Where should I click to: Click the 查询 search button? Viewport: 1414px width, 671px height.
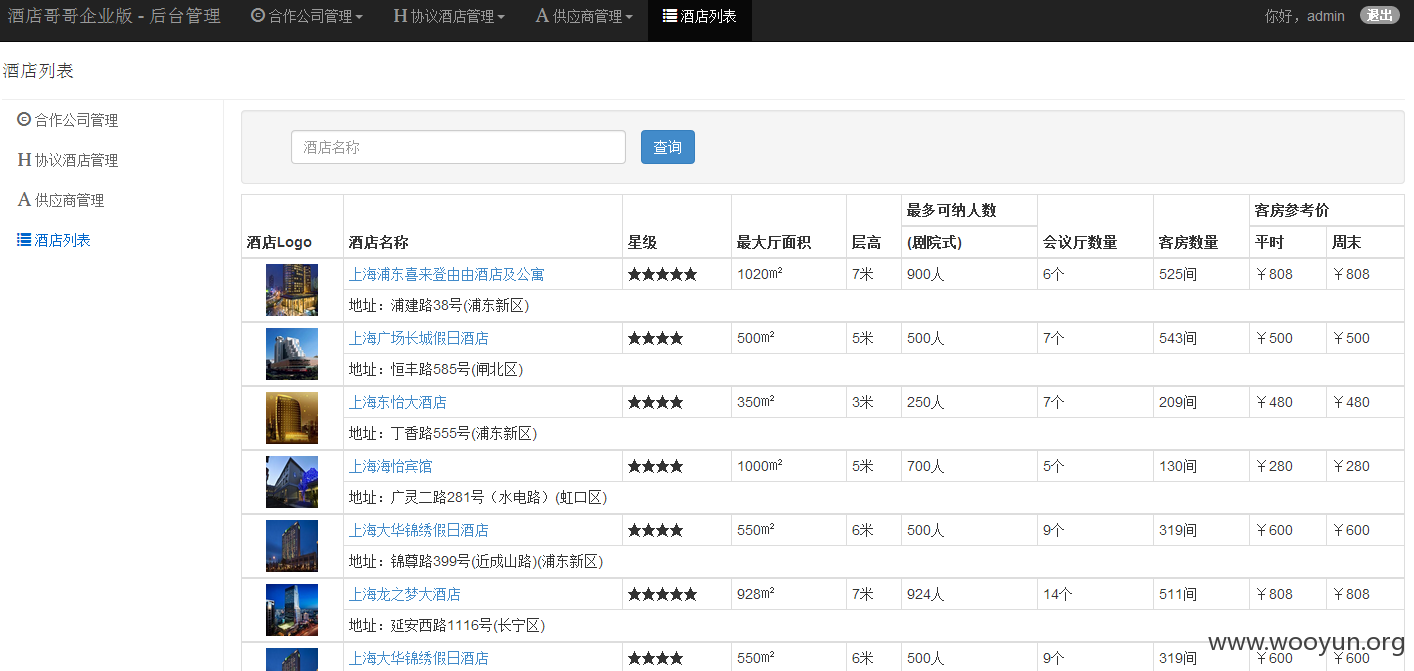coord(668,147)
